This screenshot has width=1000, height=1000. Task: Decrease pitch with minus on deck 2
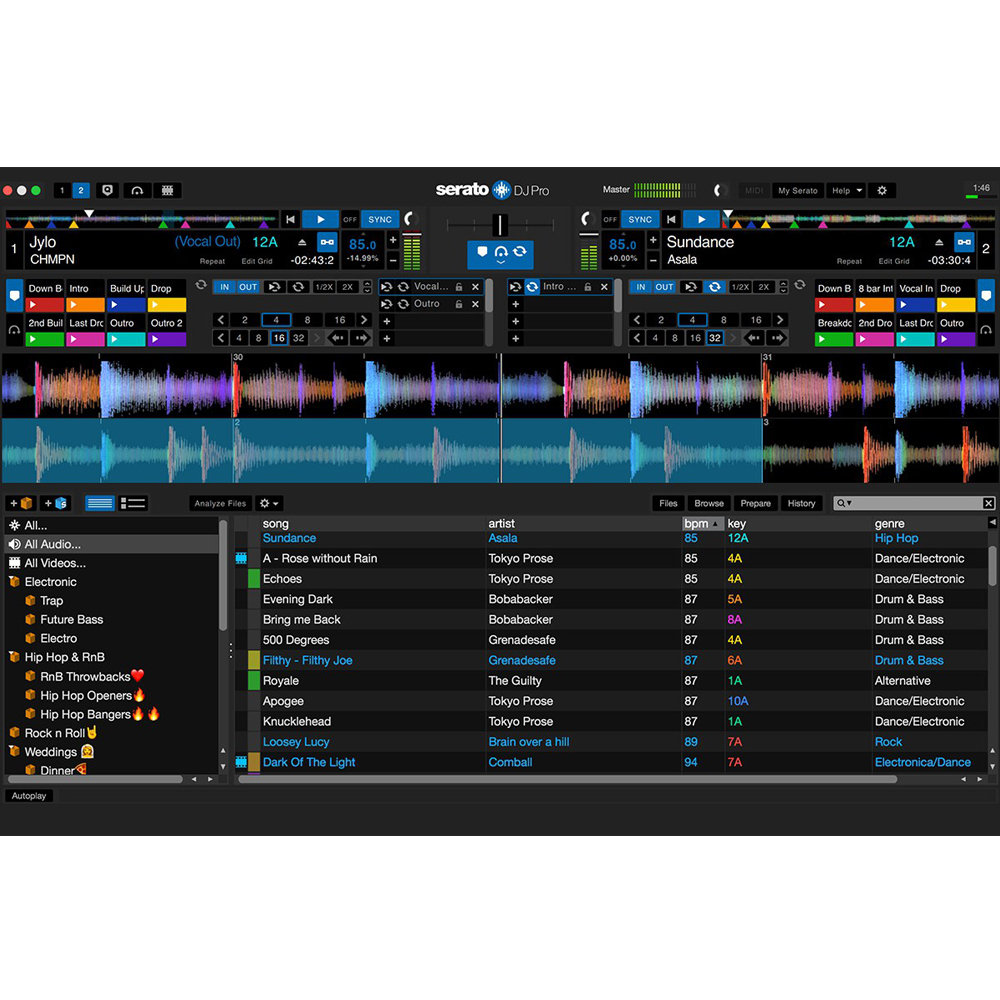[653, 260]
